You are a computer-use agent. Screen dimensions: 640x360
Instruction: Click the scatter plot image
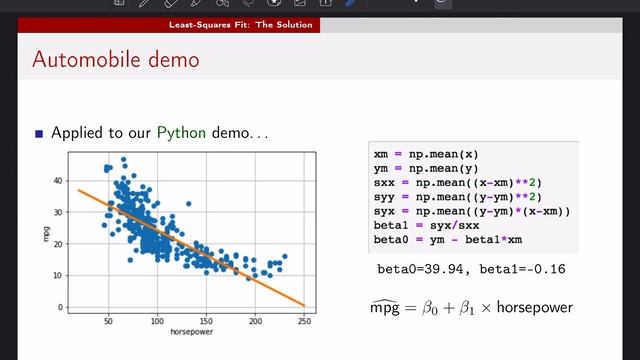tap(180, 244)
